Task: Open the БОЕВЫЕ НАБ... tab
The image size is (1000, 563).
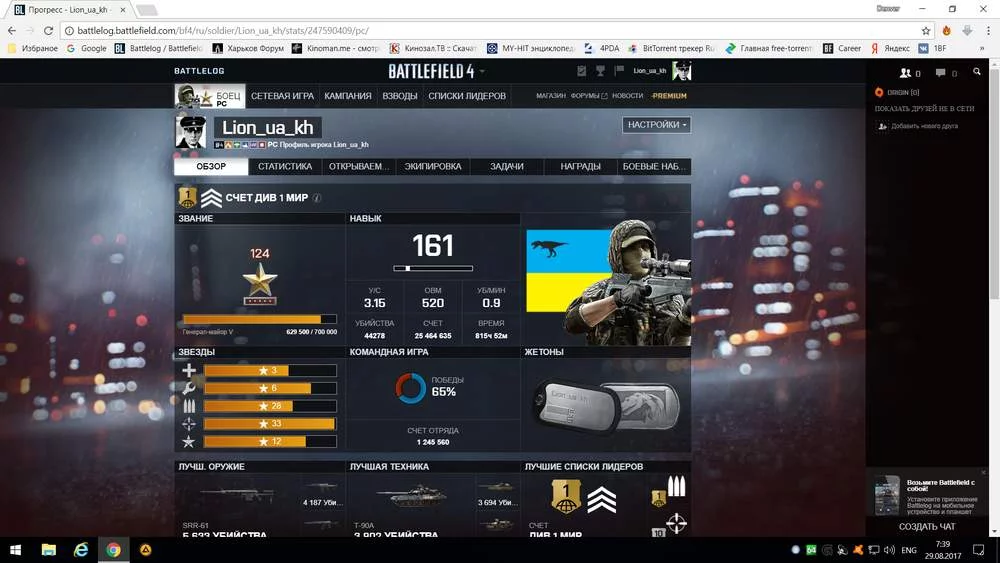Action: (654, 166)
